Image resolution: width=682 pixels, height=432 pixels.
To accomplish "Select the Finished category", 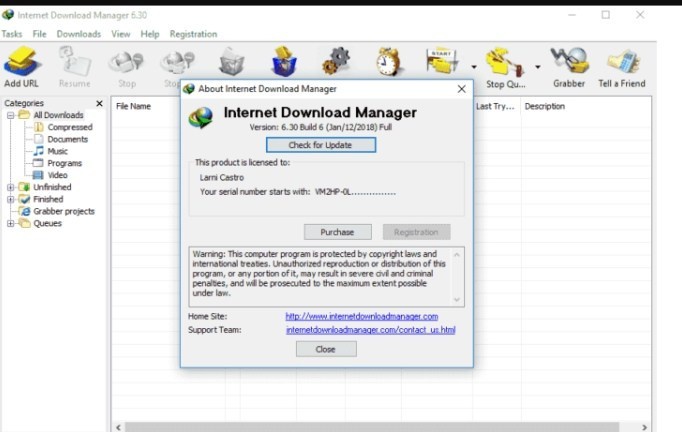I will click(48, 199).
